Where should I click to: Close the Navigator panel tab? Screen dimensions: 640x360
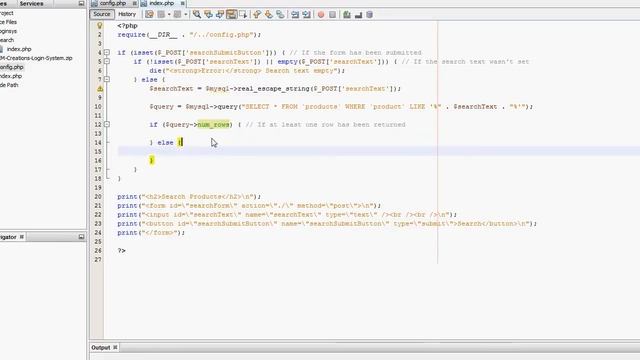coord(22,237)
